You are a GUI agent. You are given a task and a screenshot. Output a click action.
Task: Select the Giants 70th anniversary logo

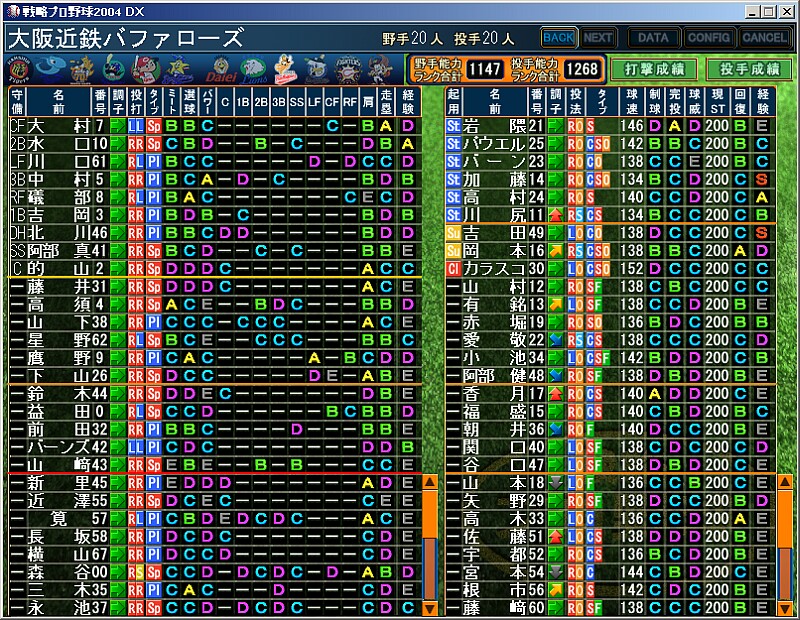pyautogui.click(x=82, y=69)
